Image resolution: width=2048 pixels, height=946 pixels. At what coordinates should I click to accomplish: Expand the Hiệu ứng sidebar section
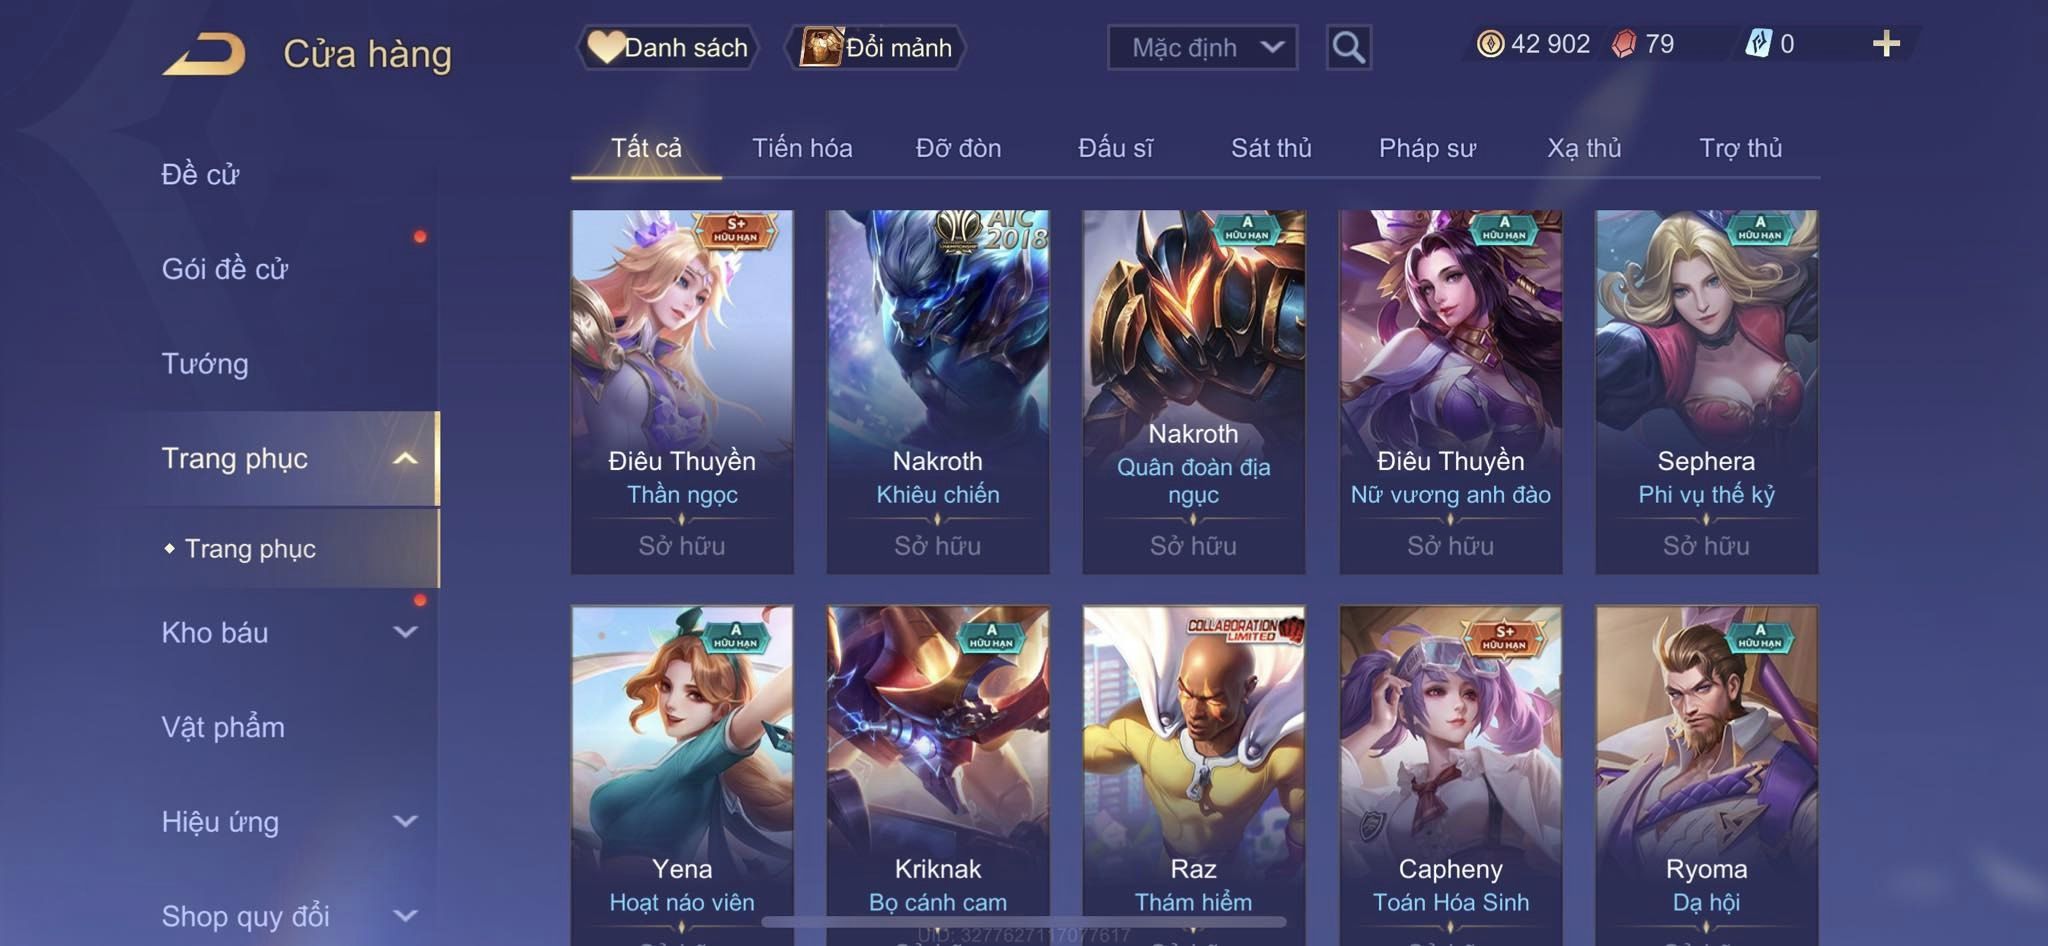[x=405, y=821]
